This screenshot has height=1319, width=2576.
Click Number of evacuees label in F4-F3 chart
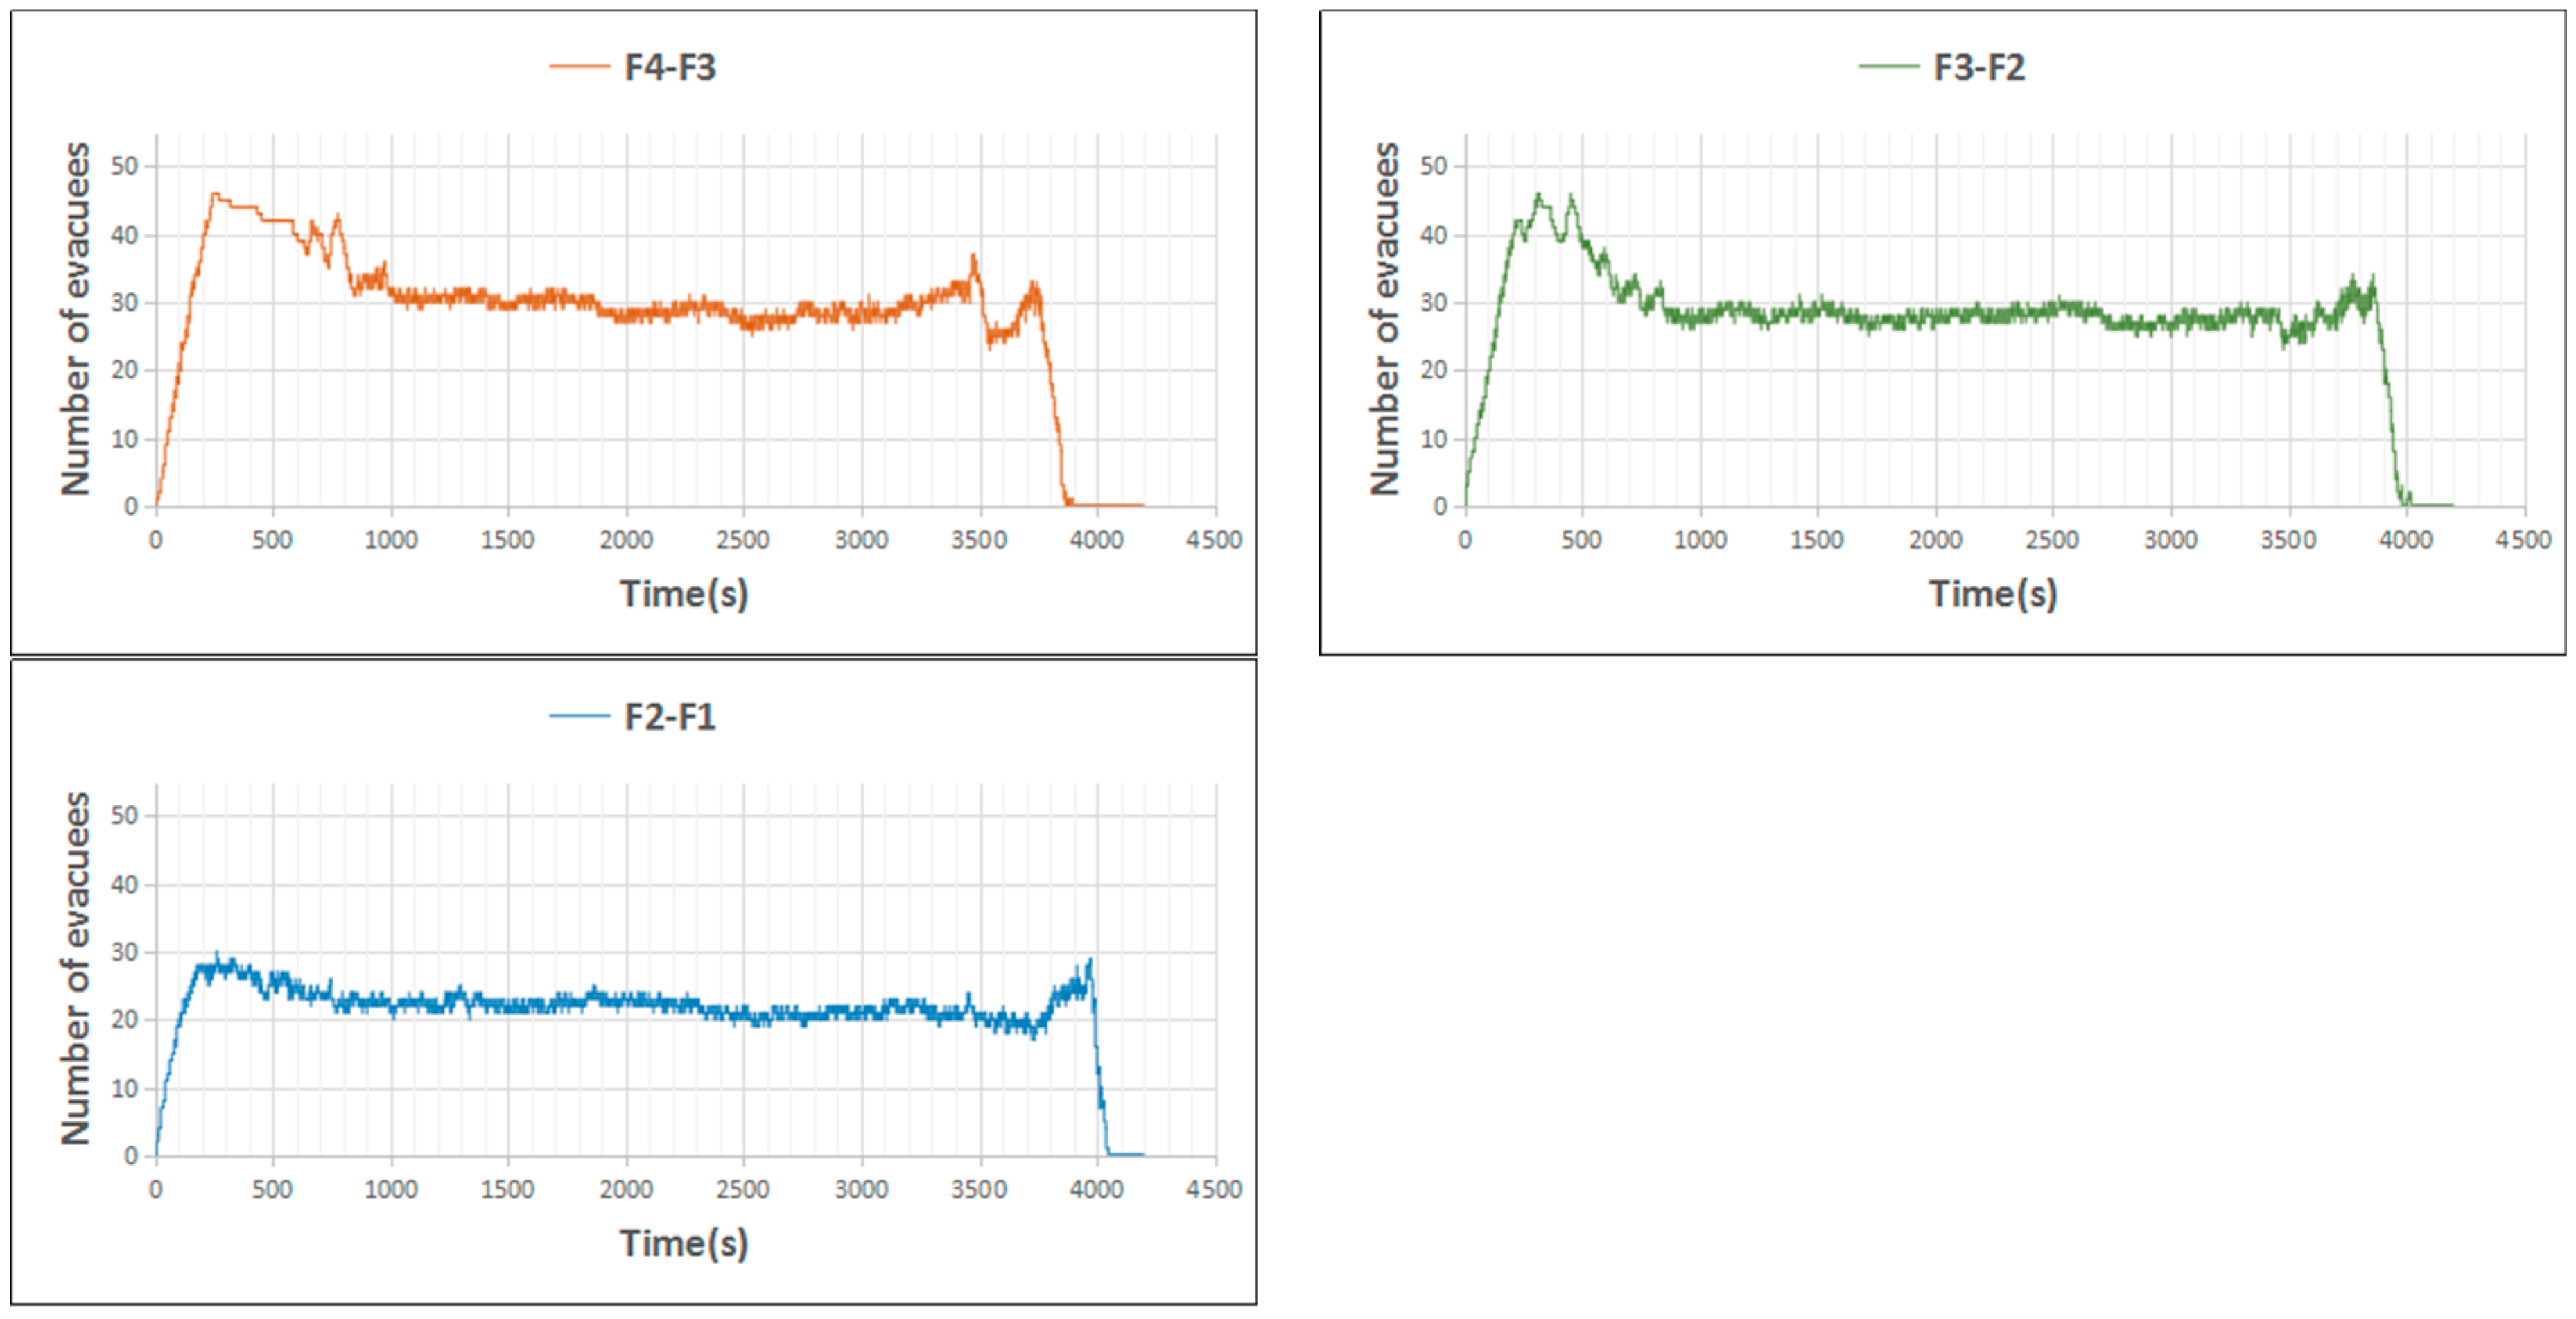click(x=75, y=319)
